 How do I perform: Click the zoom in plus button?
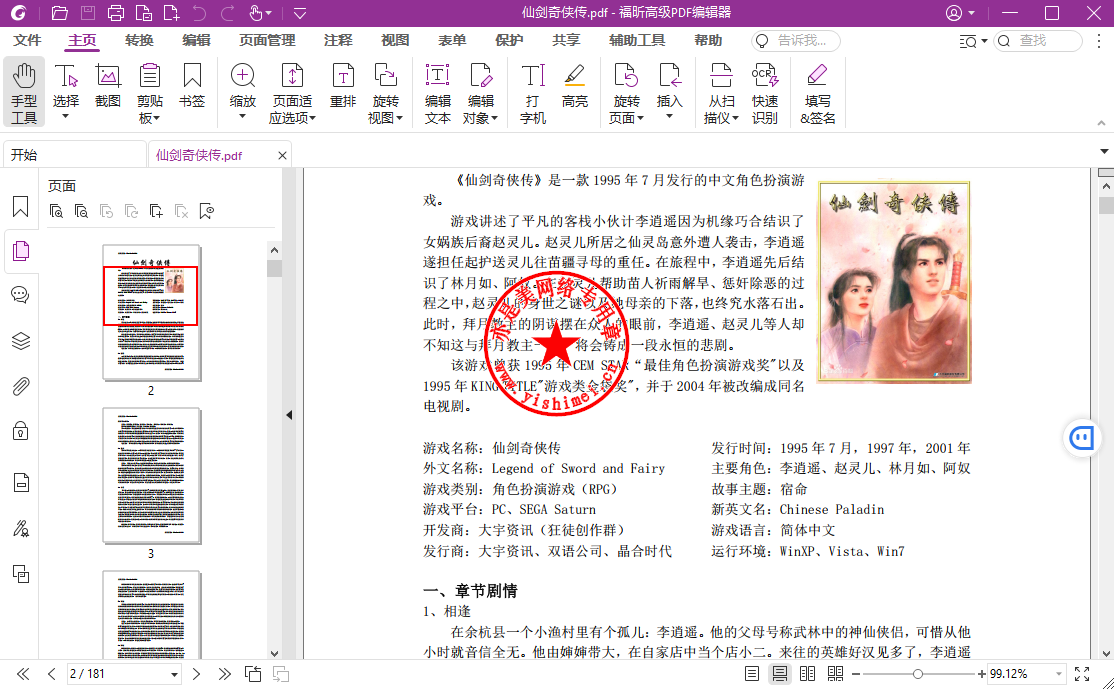click(x=981, y=674)
